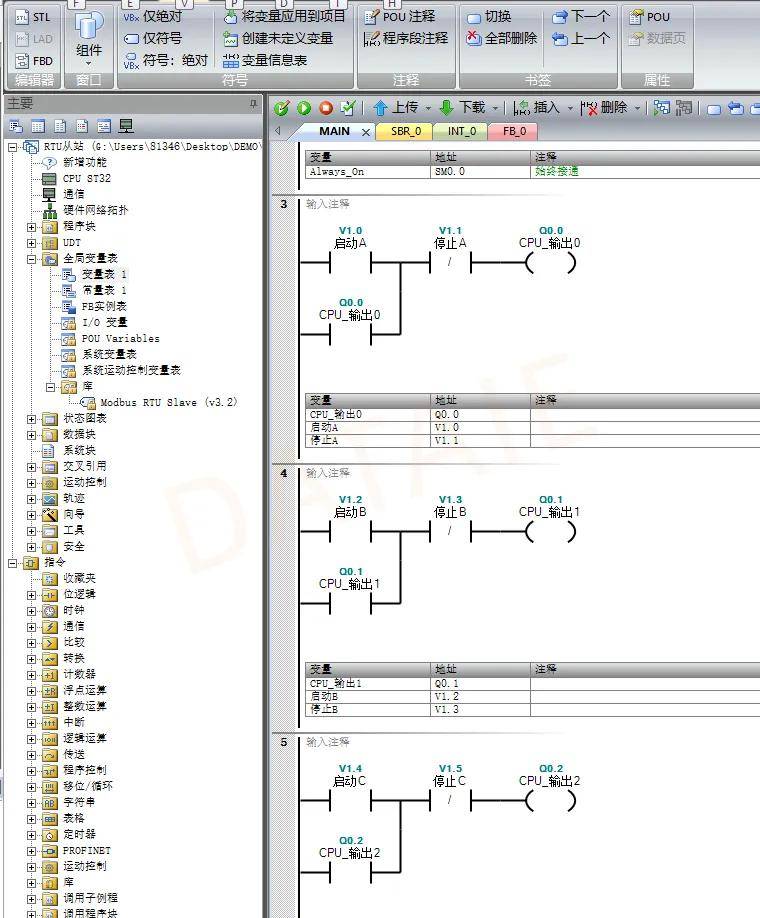The width and height of the screenshot is (760, 918).
Task: Select the 启动A contact V1.0
Action: click(351, 263)
